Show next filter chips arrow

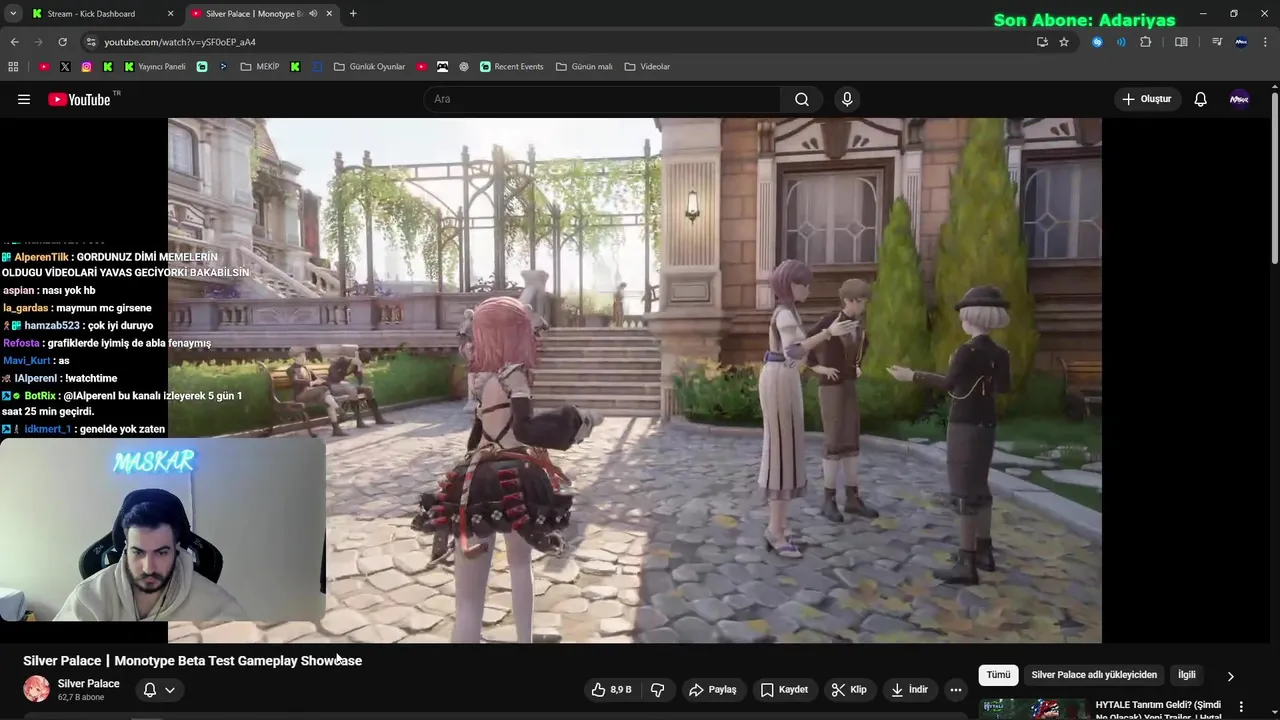[1230, 675]
